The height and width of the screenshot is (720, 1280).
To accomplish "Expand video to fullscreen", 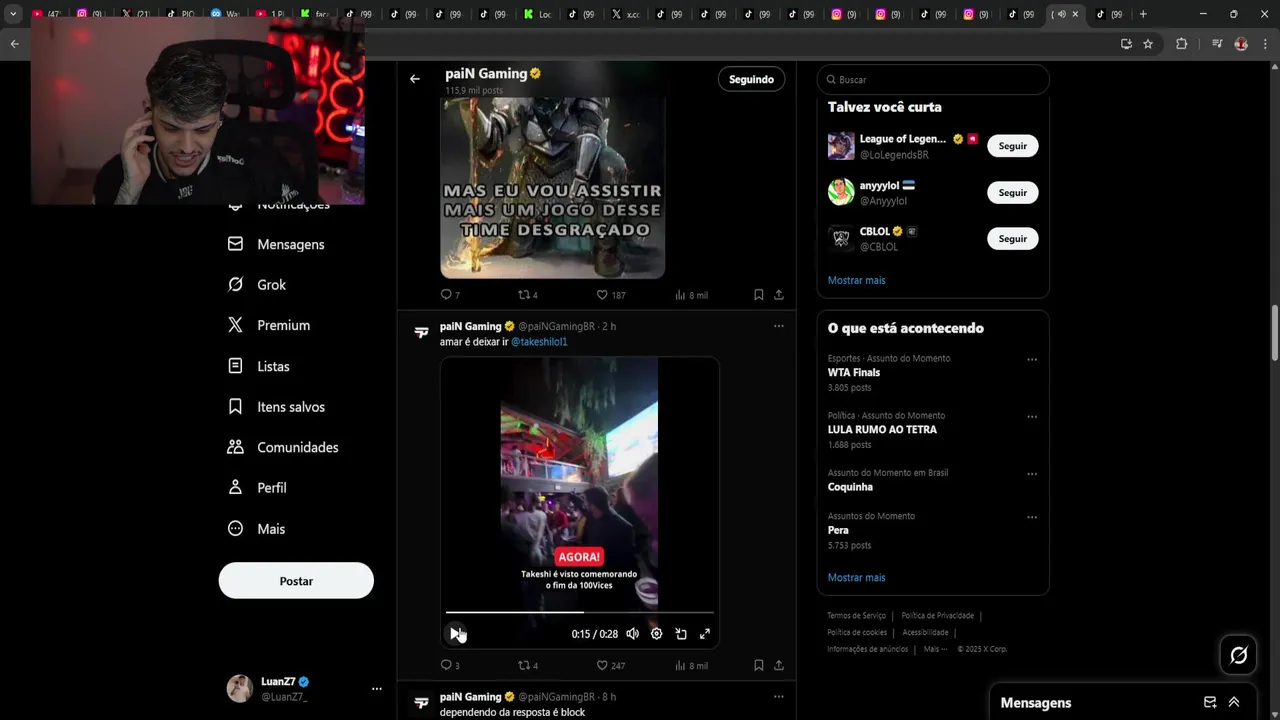I will click(705, 634).
